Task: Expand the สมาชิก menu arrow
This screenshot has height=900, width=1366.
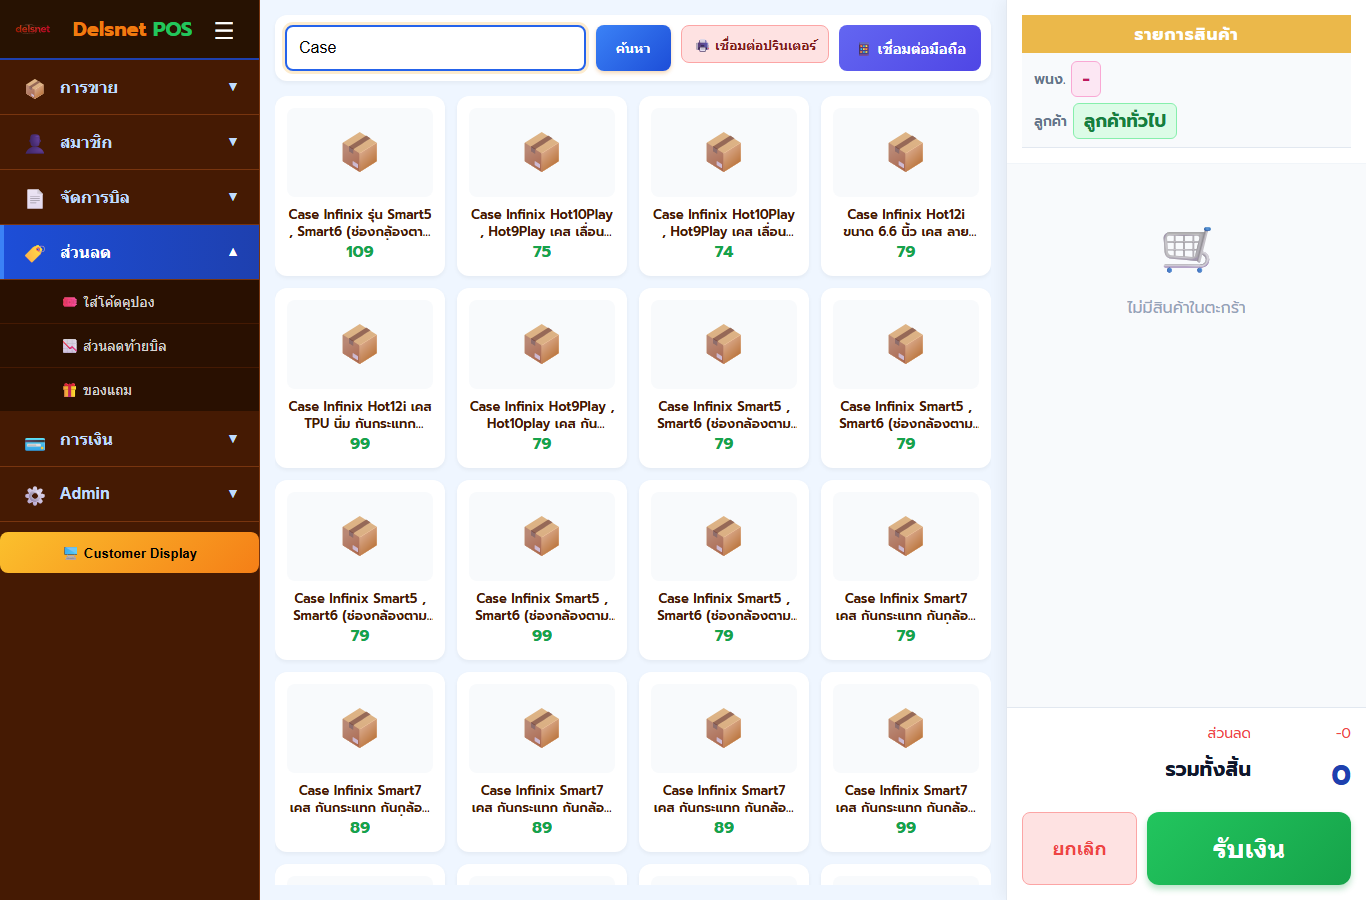Action: tap(233, 142)
